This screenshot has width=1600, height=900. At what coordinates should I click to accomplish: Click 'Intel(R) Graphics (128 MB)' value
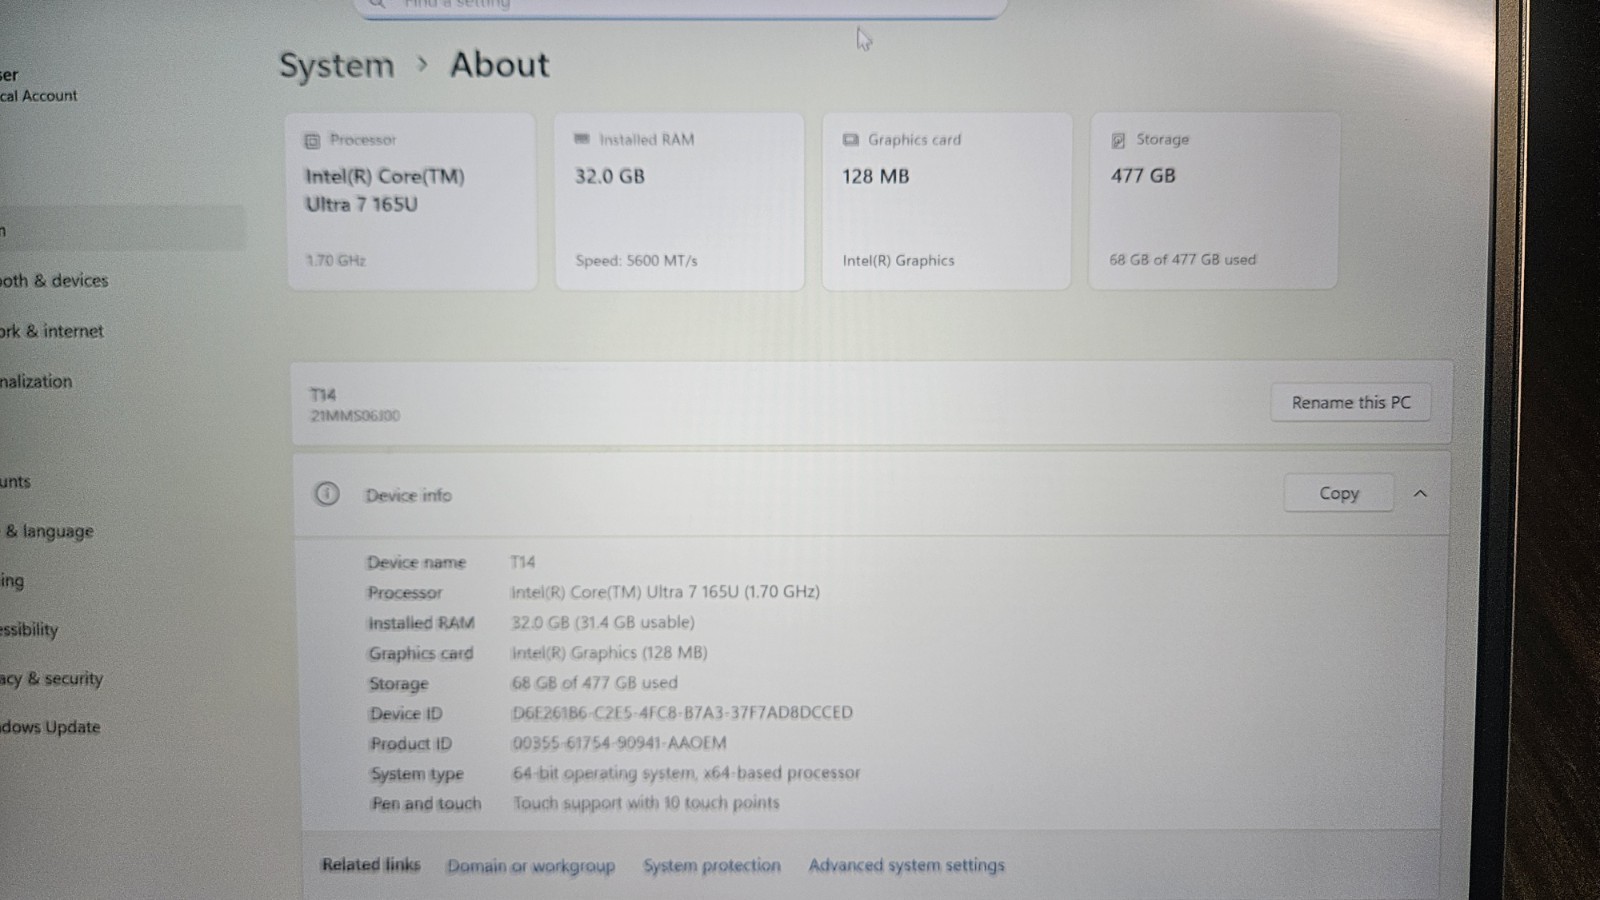tap(609, 652)
